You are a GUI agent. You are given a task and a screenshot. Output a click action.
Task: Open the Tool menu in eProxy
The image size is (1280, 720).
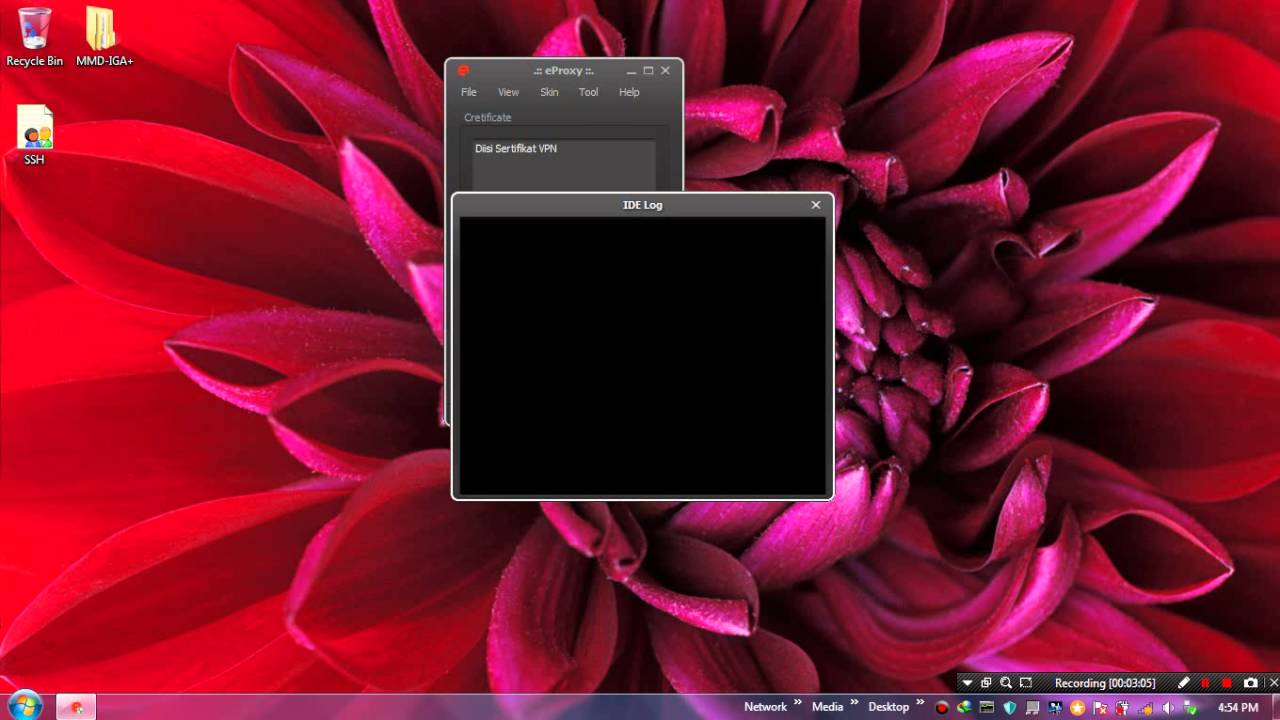coord(588,92)
